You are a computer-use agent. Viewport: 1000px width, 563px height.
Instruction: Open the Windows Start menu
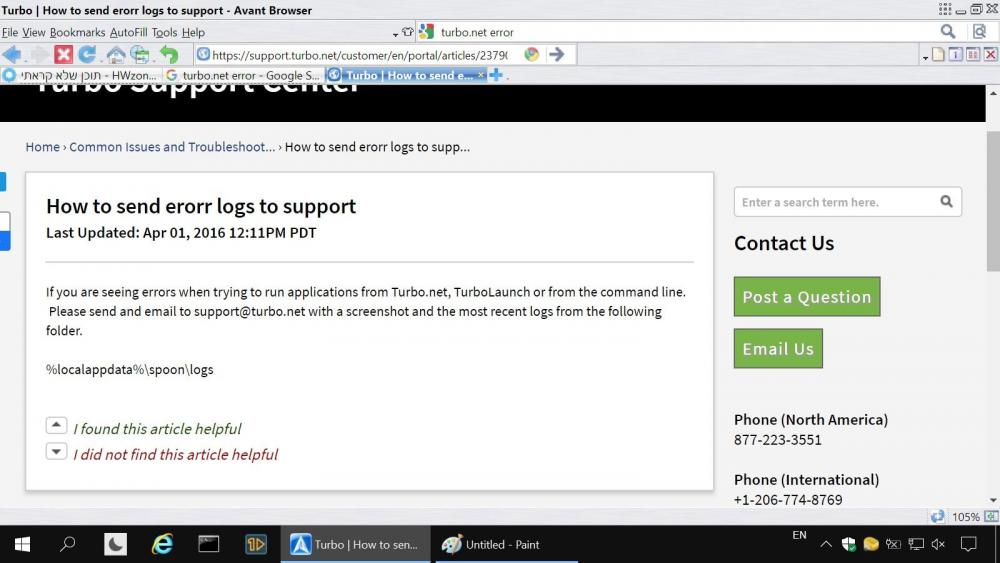pos(22,545)
